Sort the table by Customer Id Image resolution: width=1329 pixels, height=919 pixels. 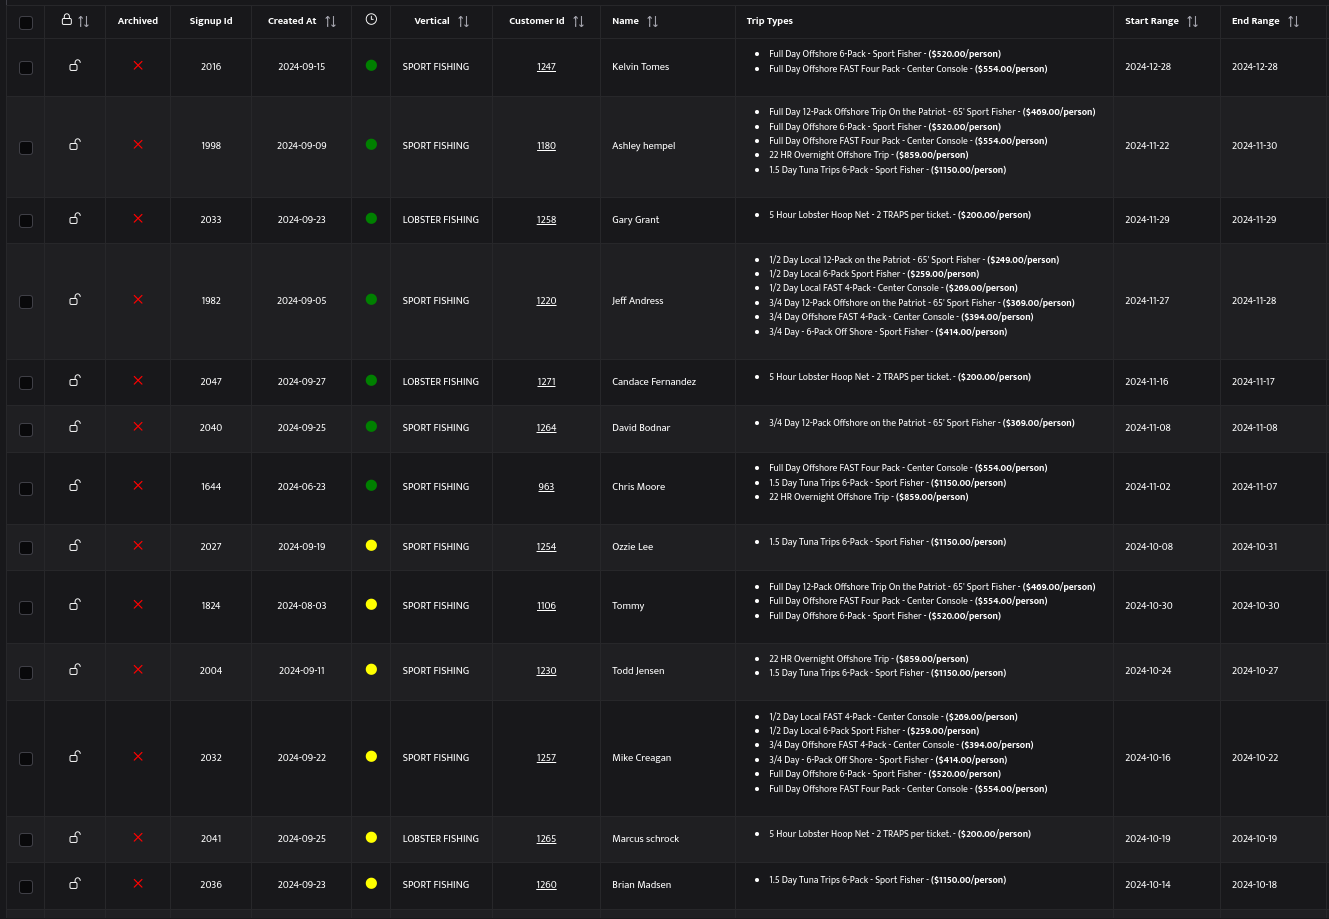tap(578, 21)
